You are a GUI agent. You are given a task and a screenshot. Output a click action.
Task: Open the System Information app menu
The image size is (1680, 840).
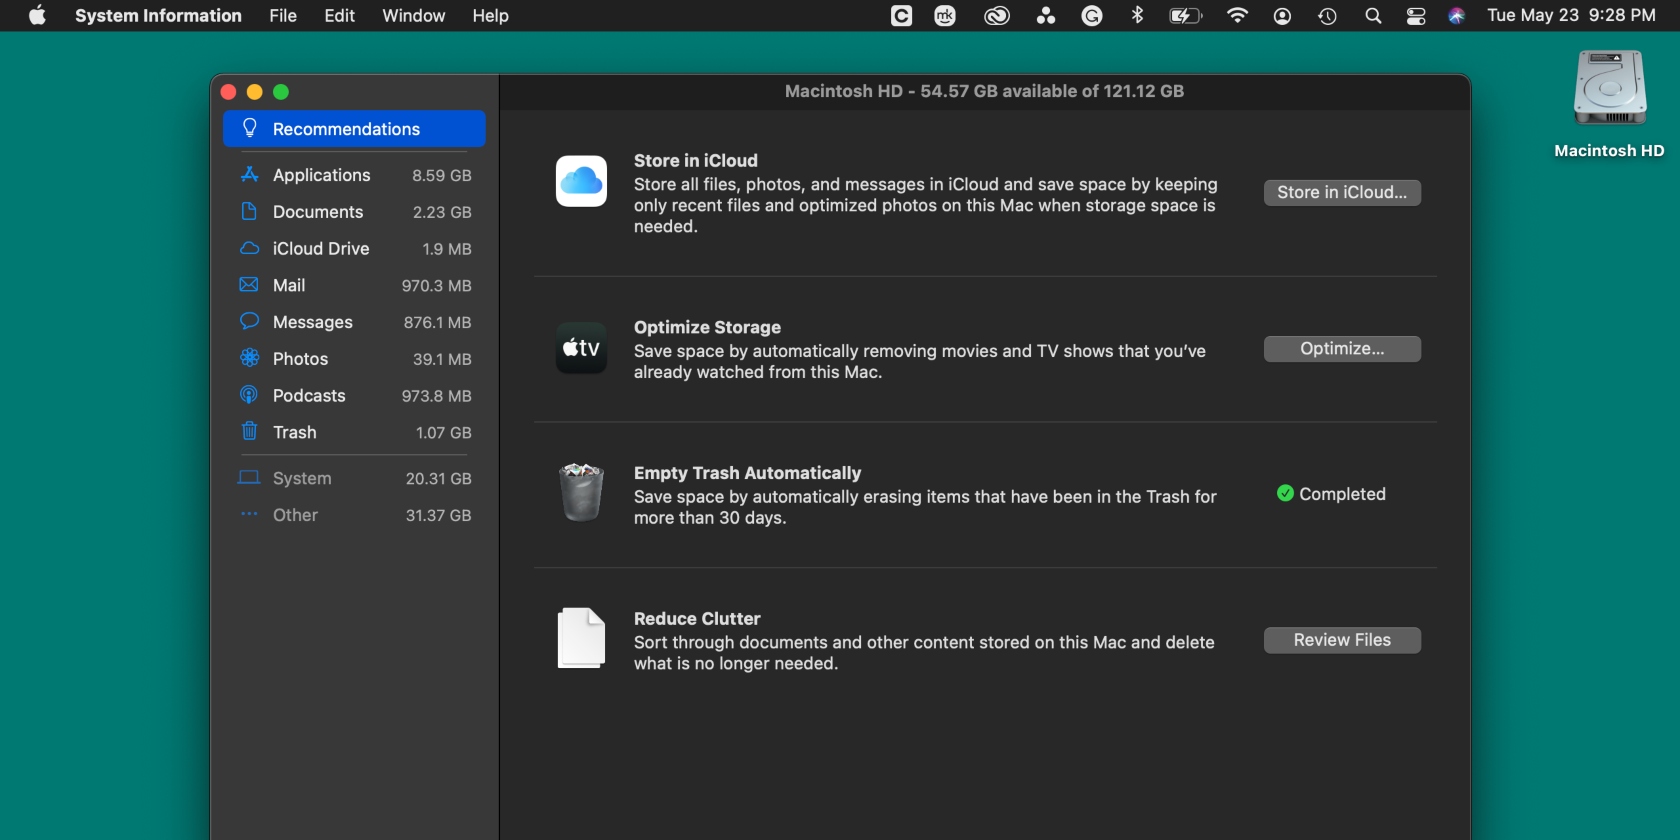pos(158,15)
